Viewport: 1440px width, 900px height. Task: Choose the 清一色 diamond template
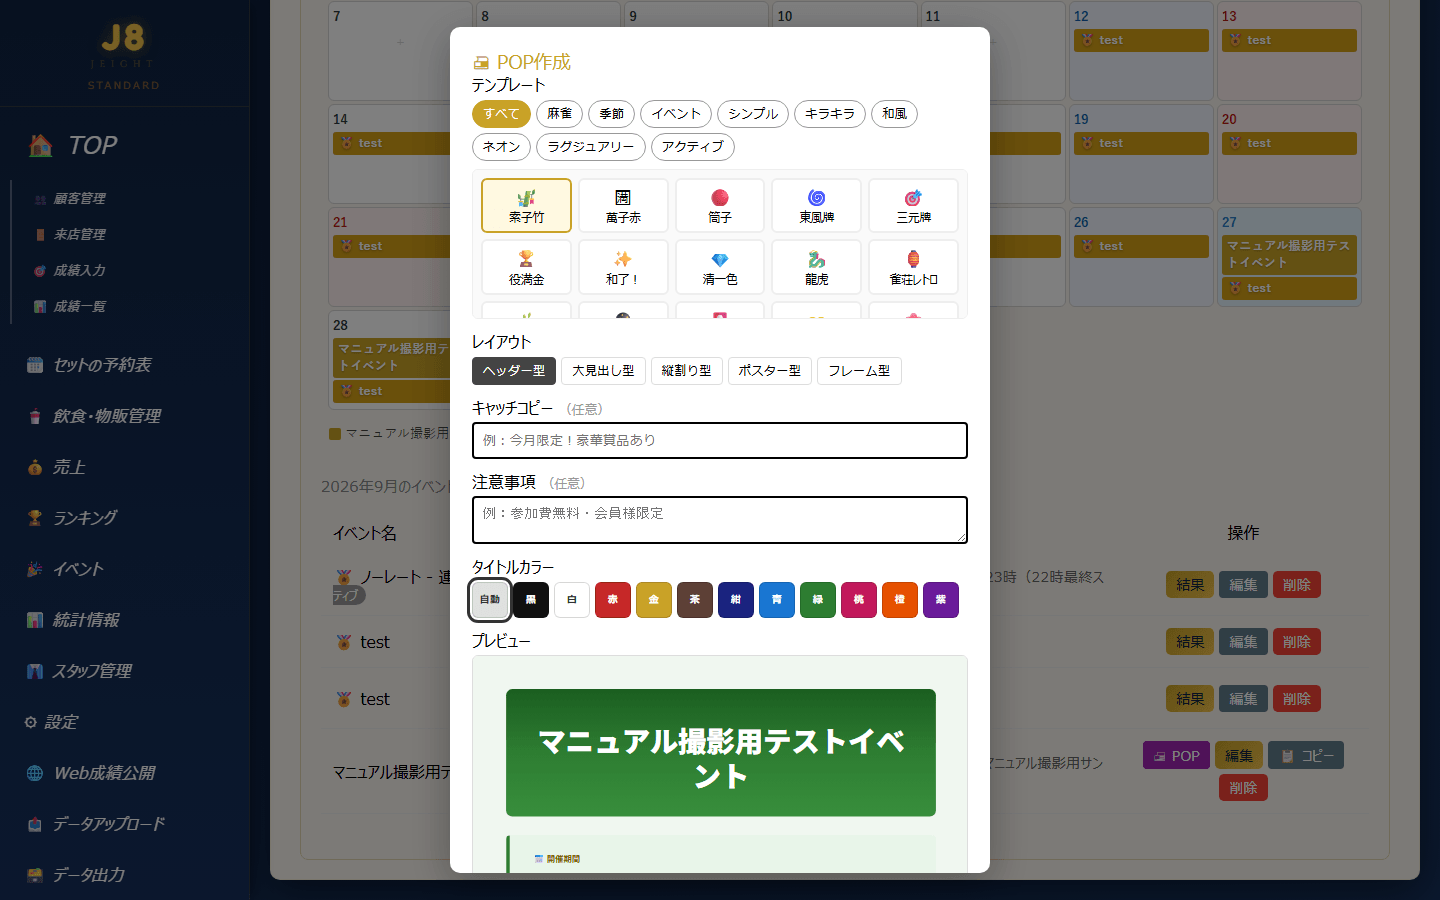720,267
